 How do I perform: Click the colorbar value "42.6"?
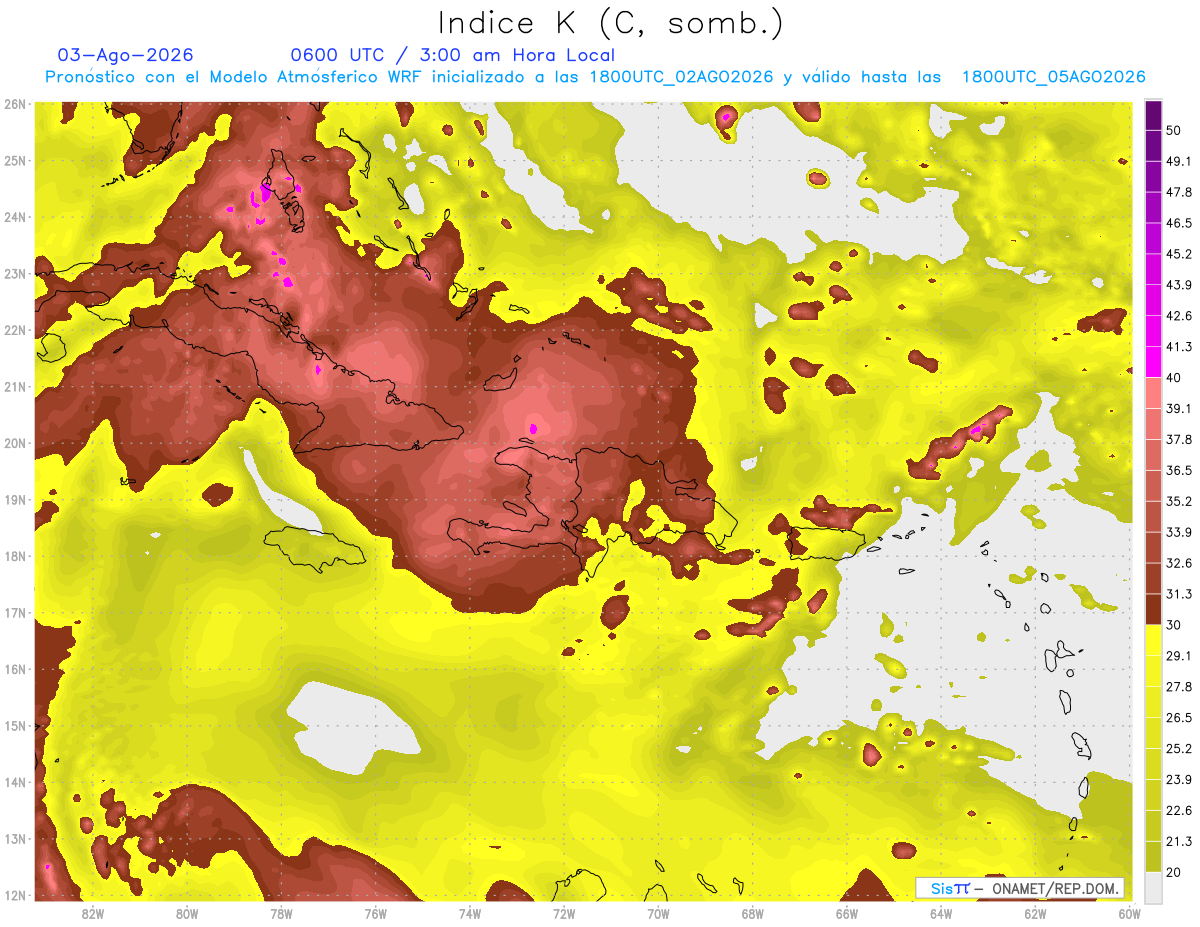tap(1179, 315)
